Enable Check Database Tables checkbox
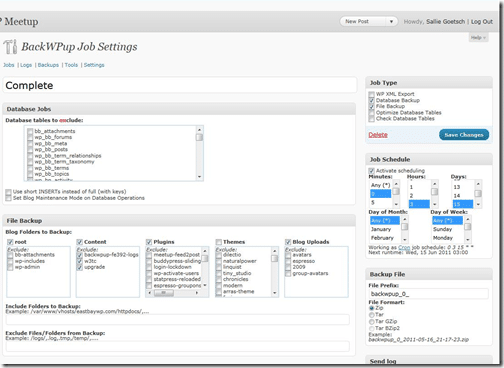 click(x=372, y=119)
